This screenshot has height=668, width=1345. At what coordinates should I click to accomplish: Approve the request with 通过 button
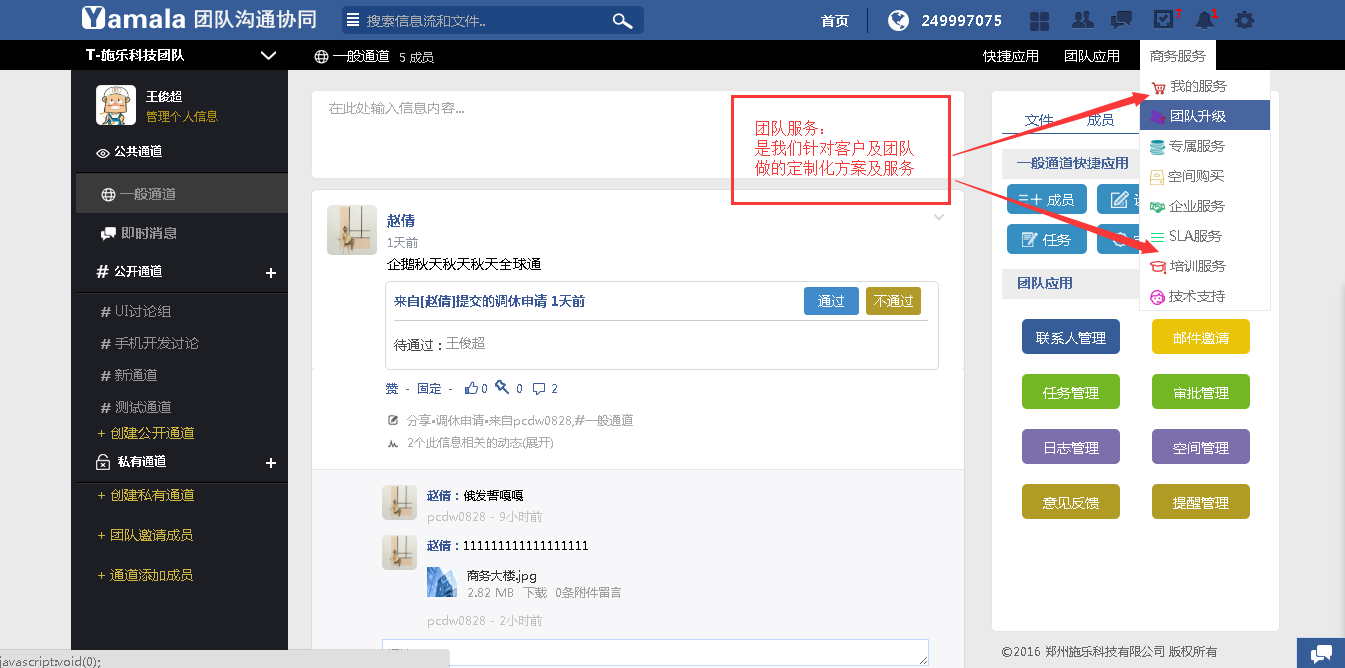tap(831, 301)
